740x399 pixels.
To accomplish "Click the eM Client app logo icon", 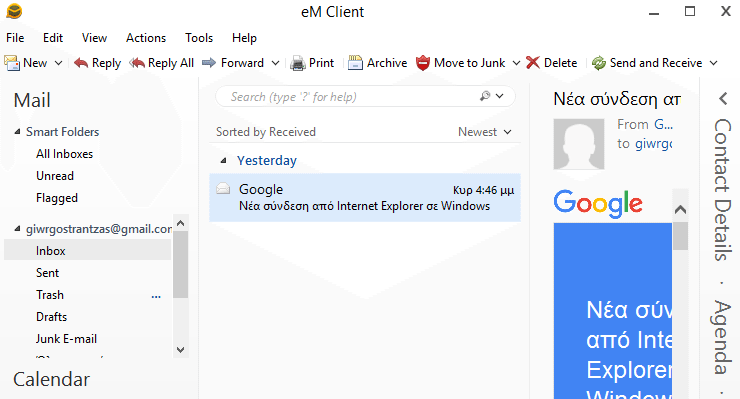I will pyautogui.click(x=14, y=11).
